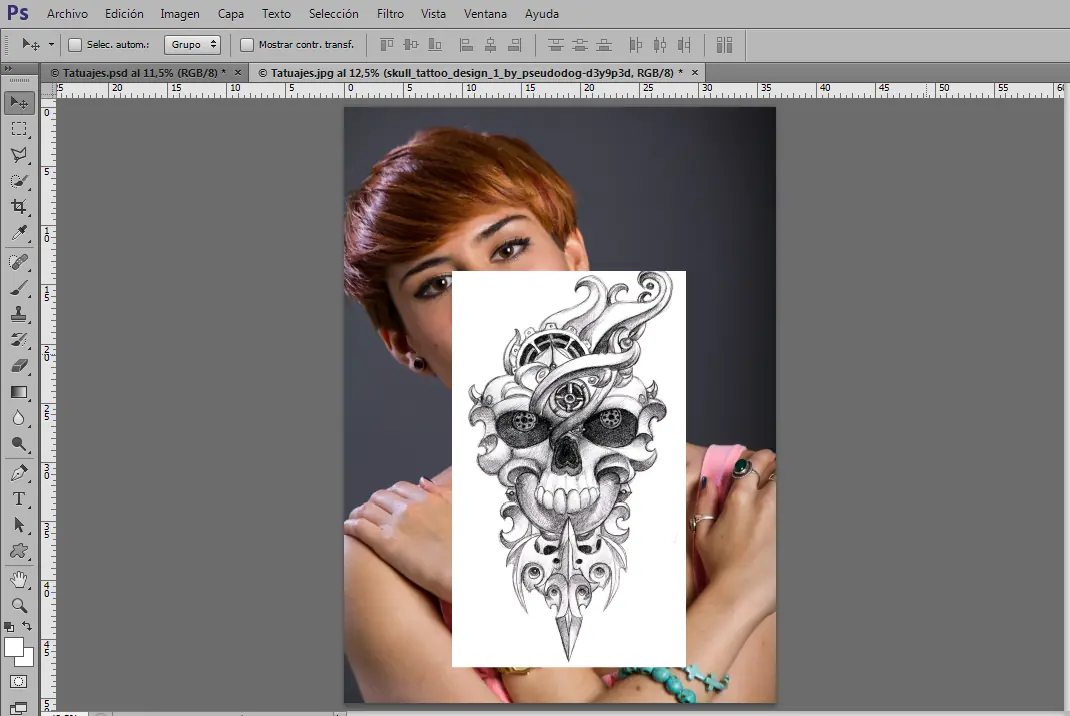The image size is (1070, 716).
Task: Select the Path Selection tool
Action: pos(19,525)
